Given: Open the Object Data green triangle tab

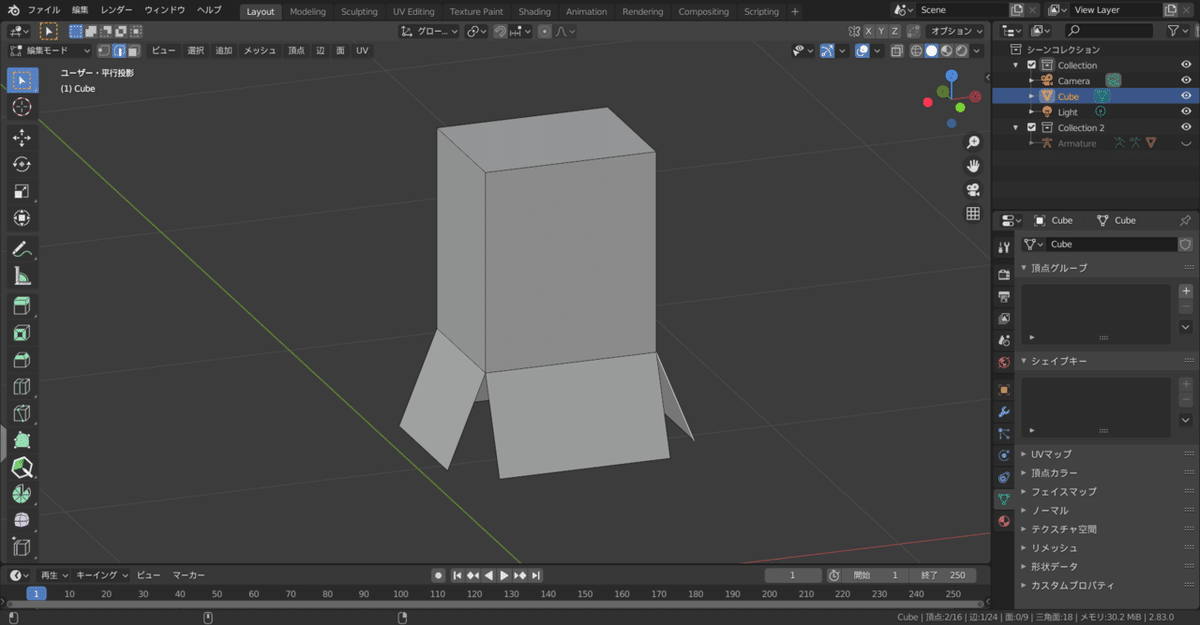Looking at the screenshot, I should click(1004, 498).
